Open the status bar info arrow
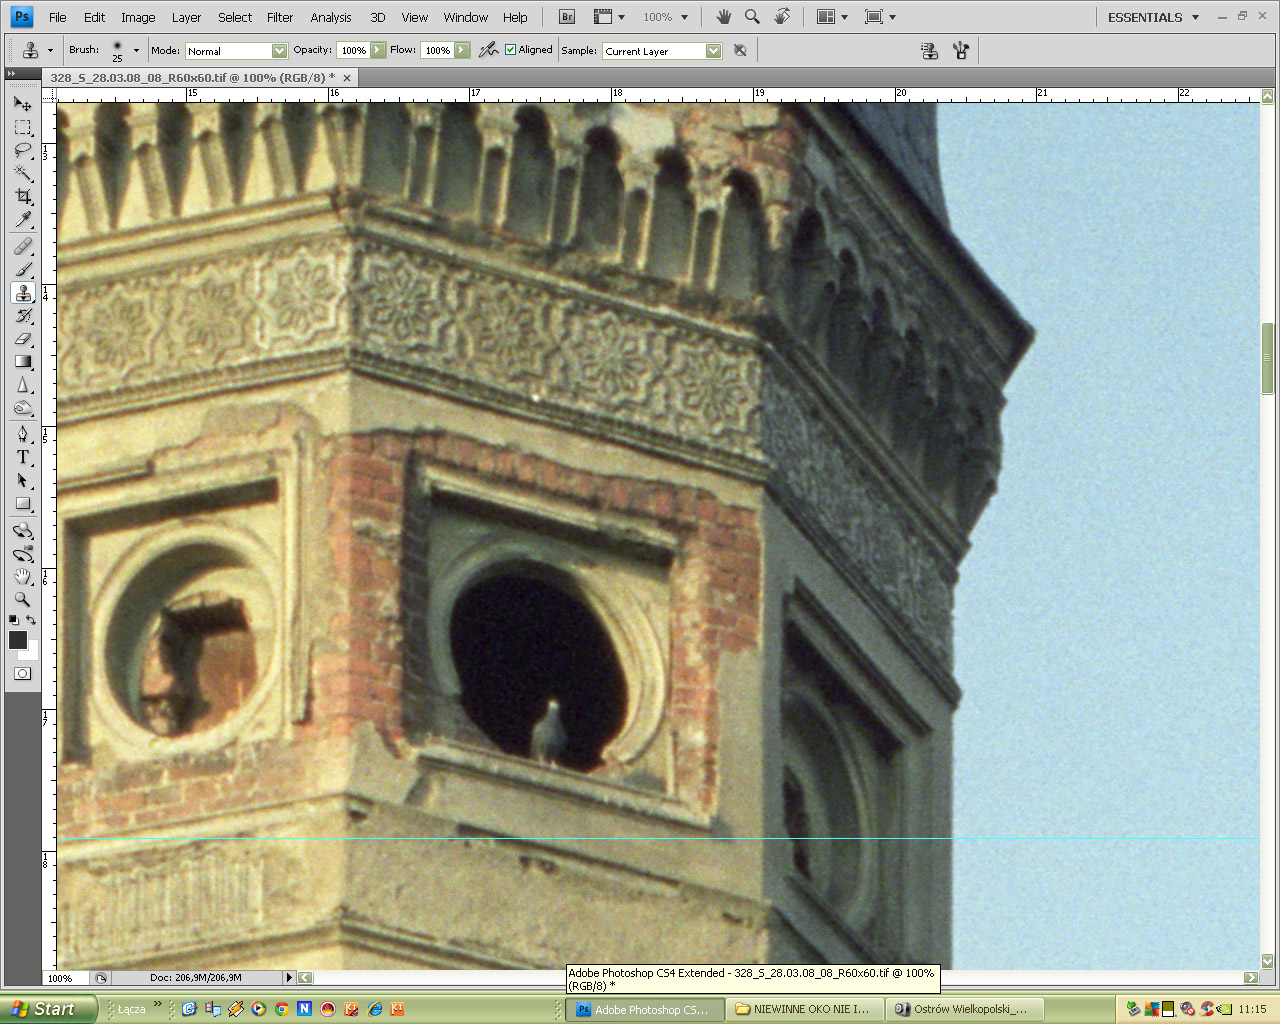This screenshot has width=1280, height=1024. click(x=289, y=978)
